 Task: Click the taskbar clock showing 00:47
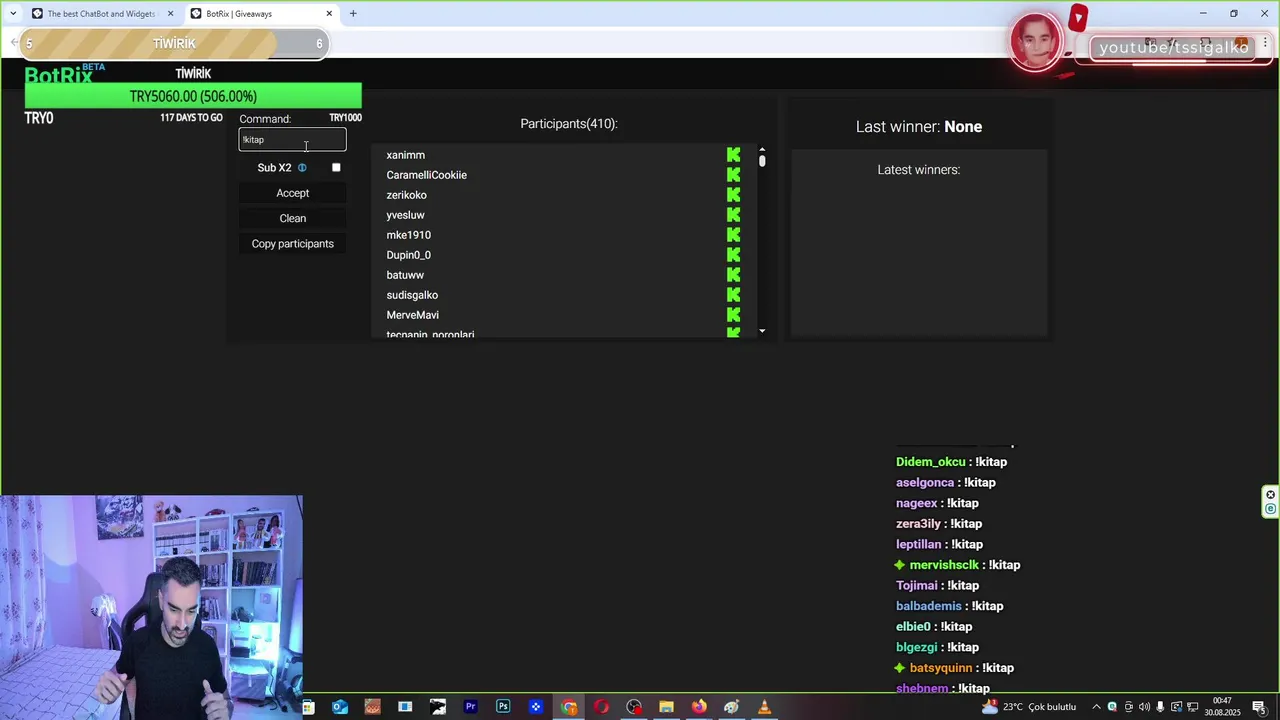[1222, 707]
